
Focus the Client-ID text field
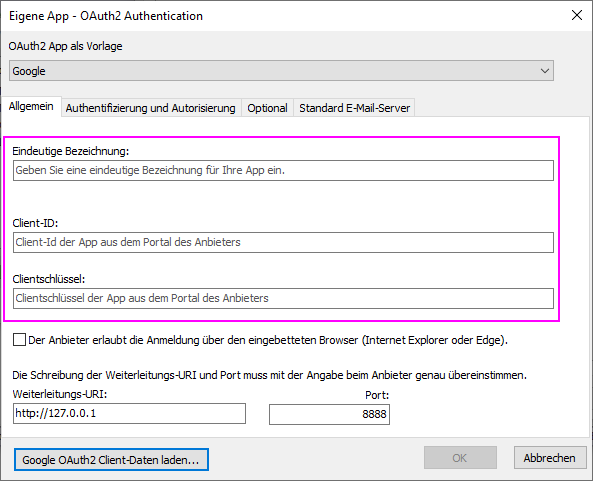point(283,242)
